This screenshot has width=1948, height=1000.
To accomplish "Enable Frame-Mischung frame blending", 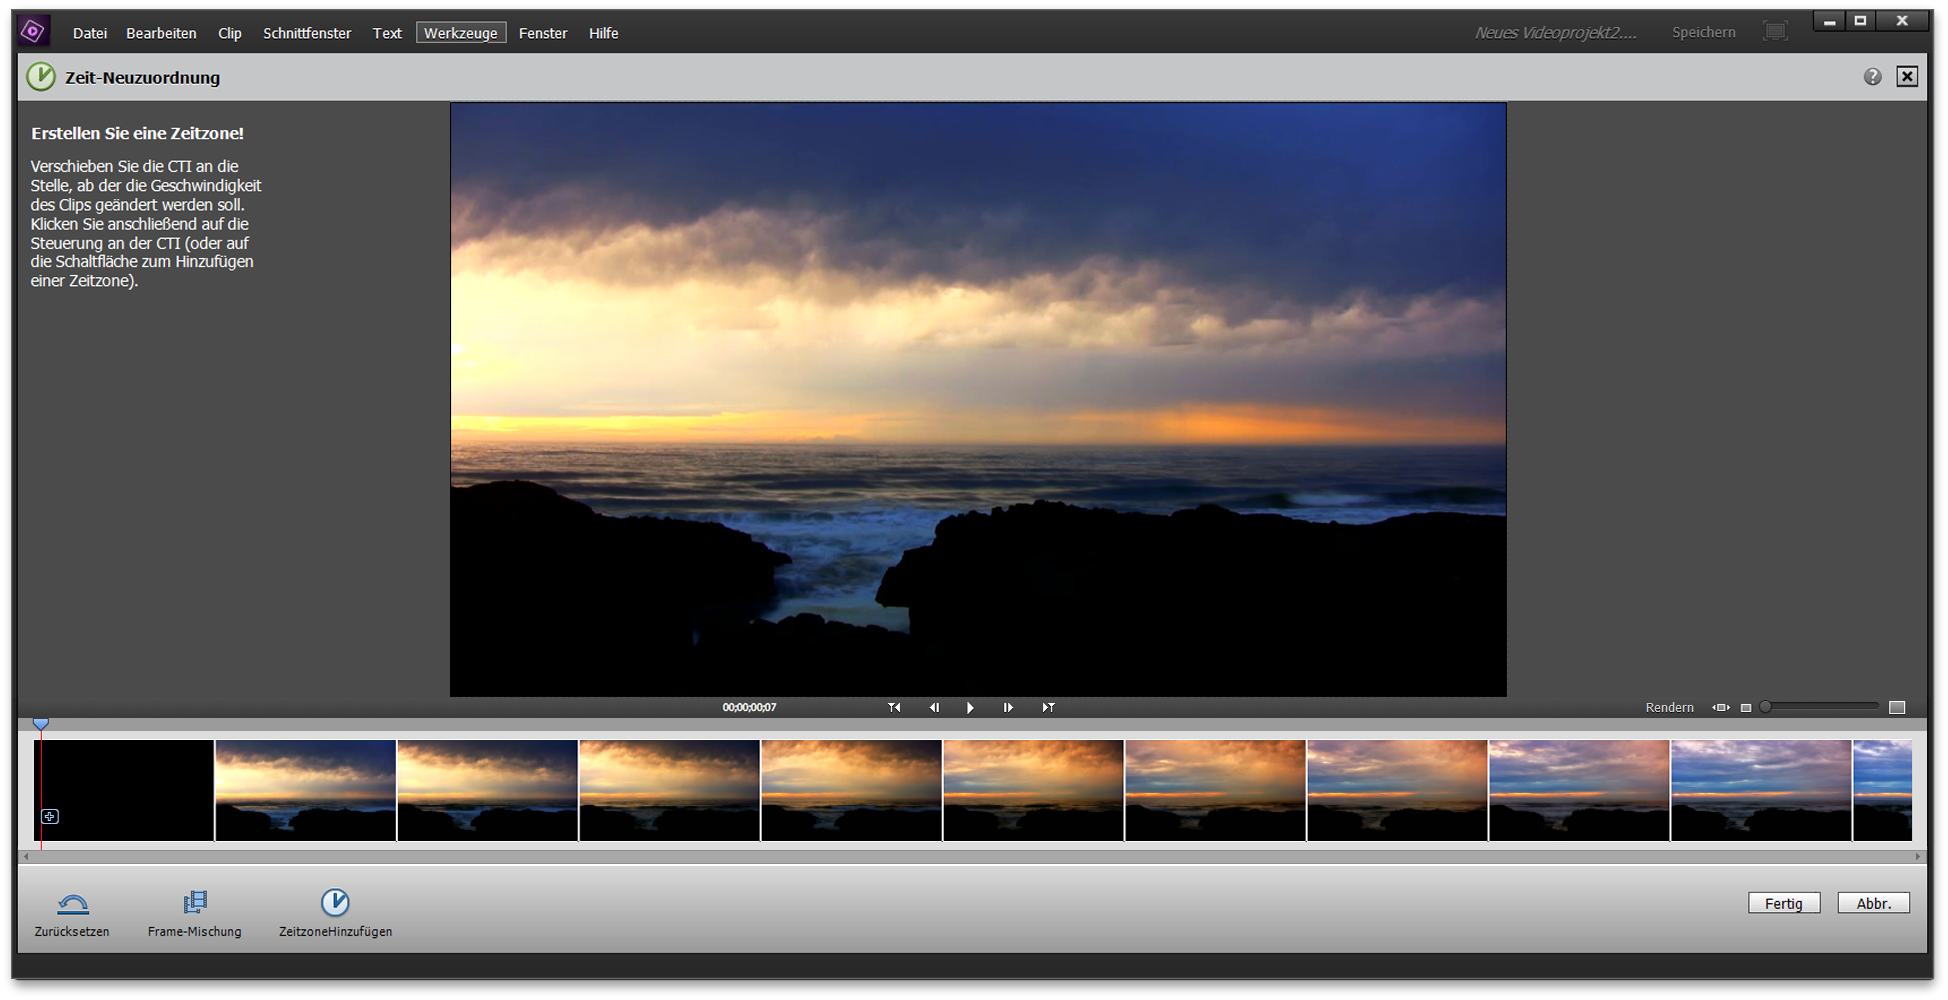I will [x=195, y=903].
